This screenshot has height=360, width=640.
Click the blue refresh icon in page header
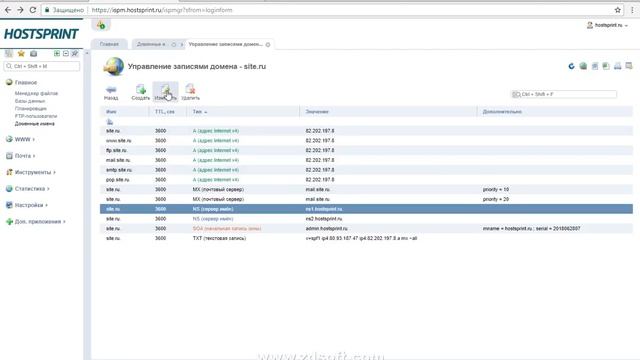[x=571, y=66]
